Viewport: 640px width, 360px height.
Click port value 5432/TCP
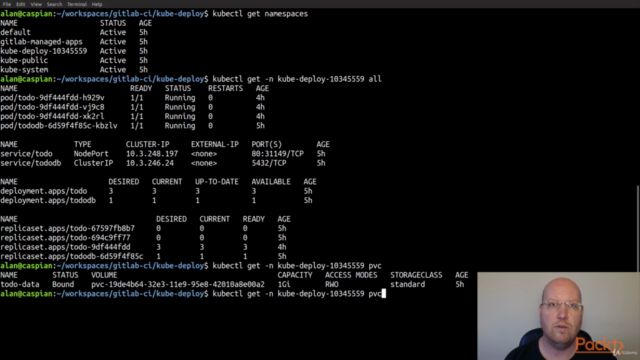point(269,163)
